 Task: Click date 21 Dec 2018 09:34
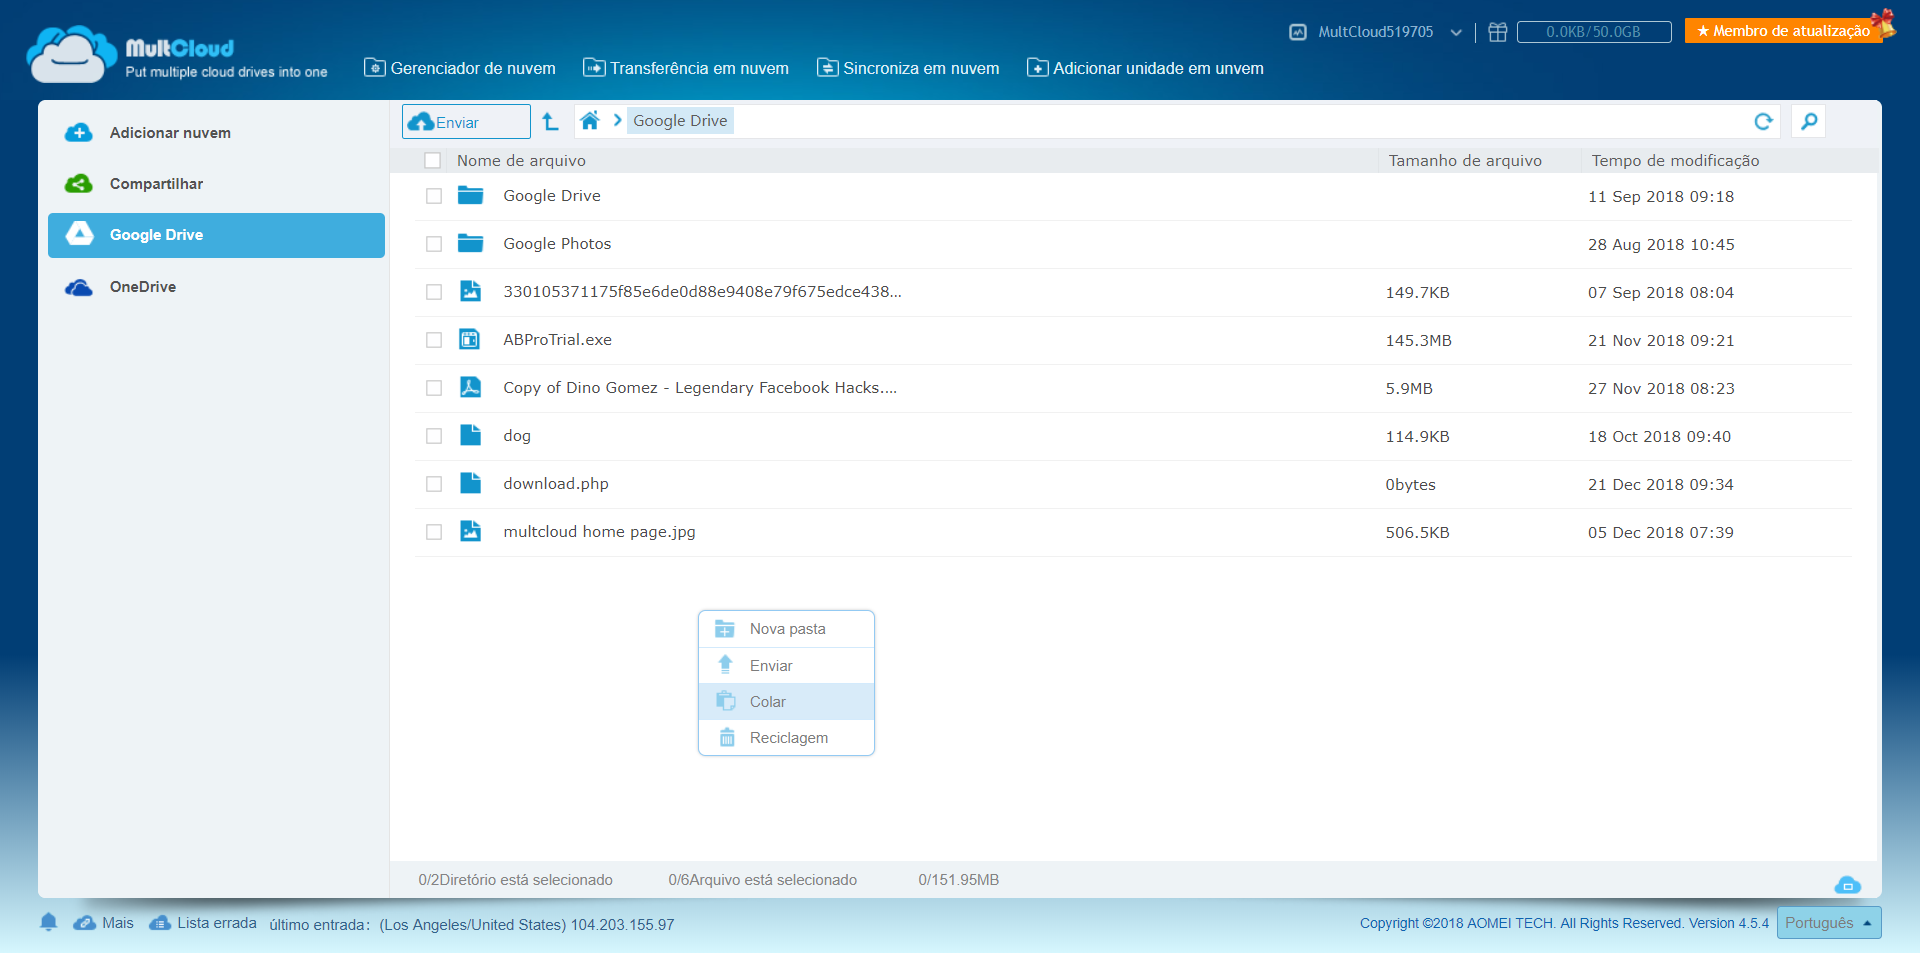pos(1661,485)
